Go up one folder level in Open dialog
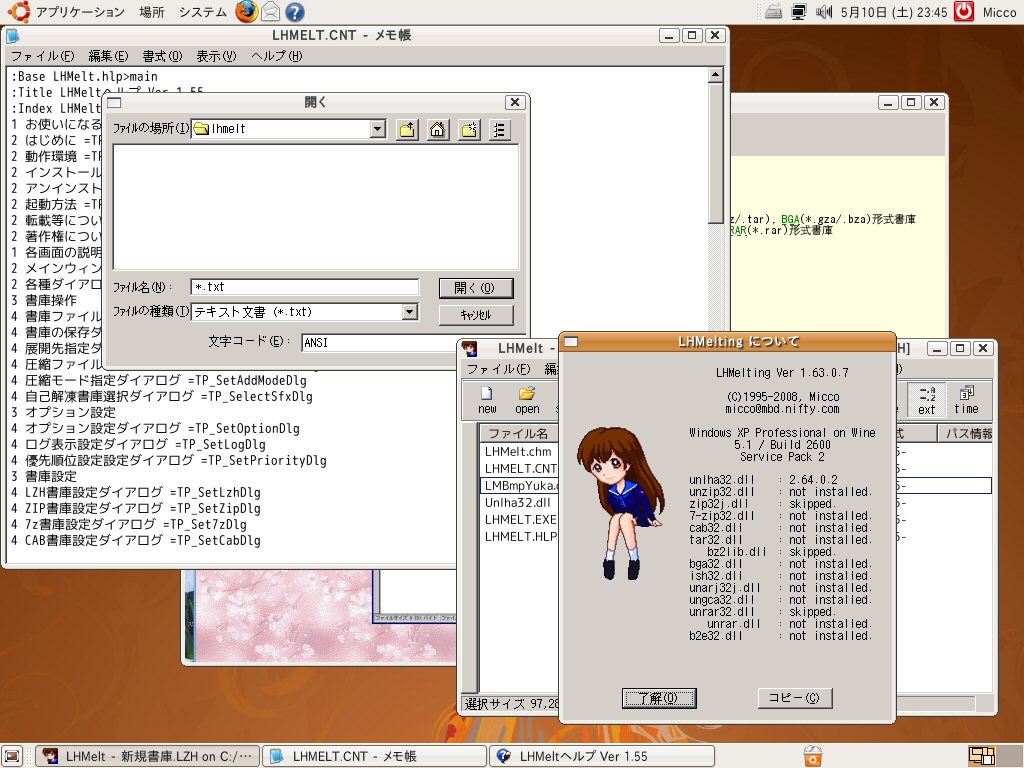Screen dimensions: 1024x768 [408, 129]
